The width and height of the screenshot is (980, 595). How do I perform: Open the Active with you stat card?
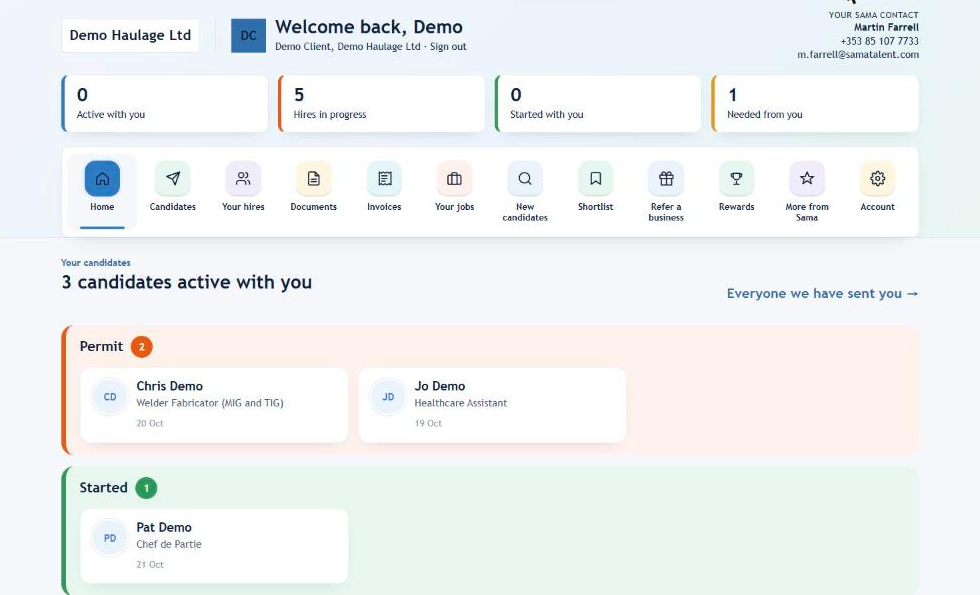coord(165,104)
